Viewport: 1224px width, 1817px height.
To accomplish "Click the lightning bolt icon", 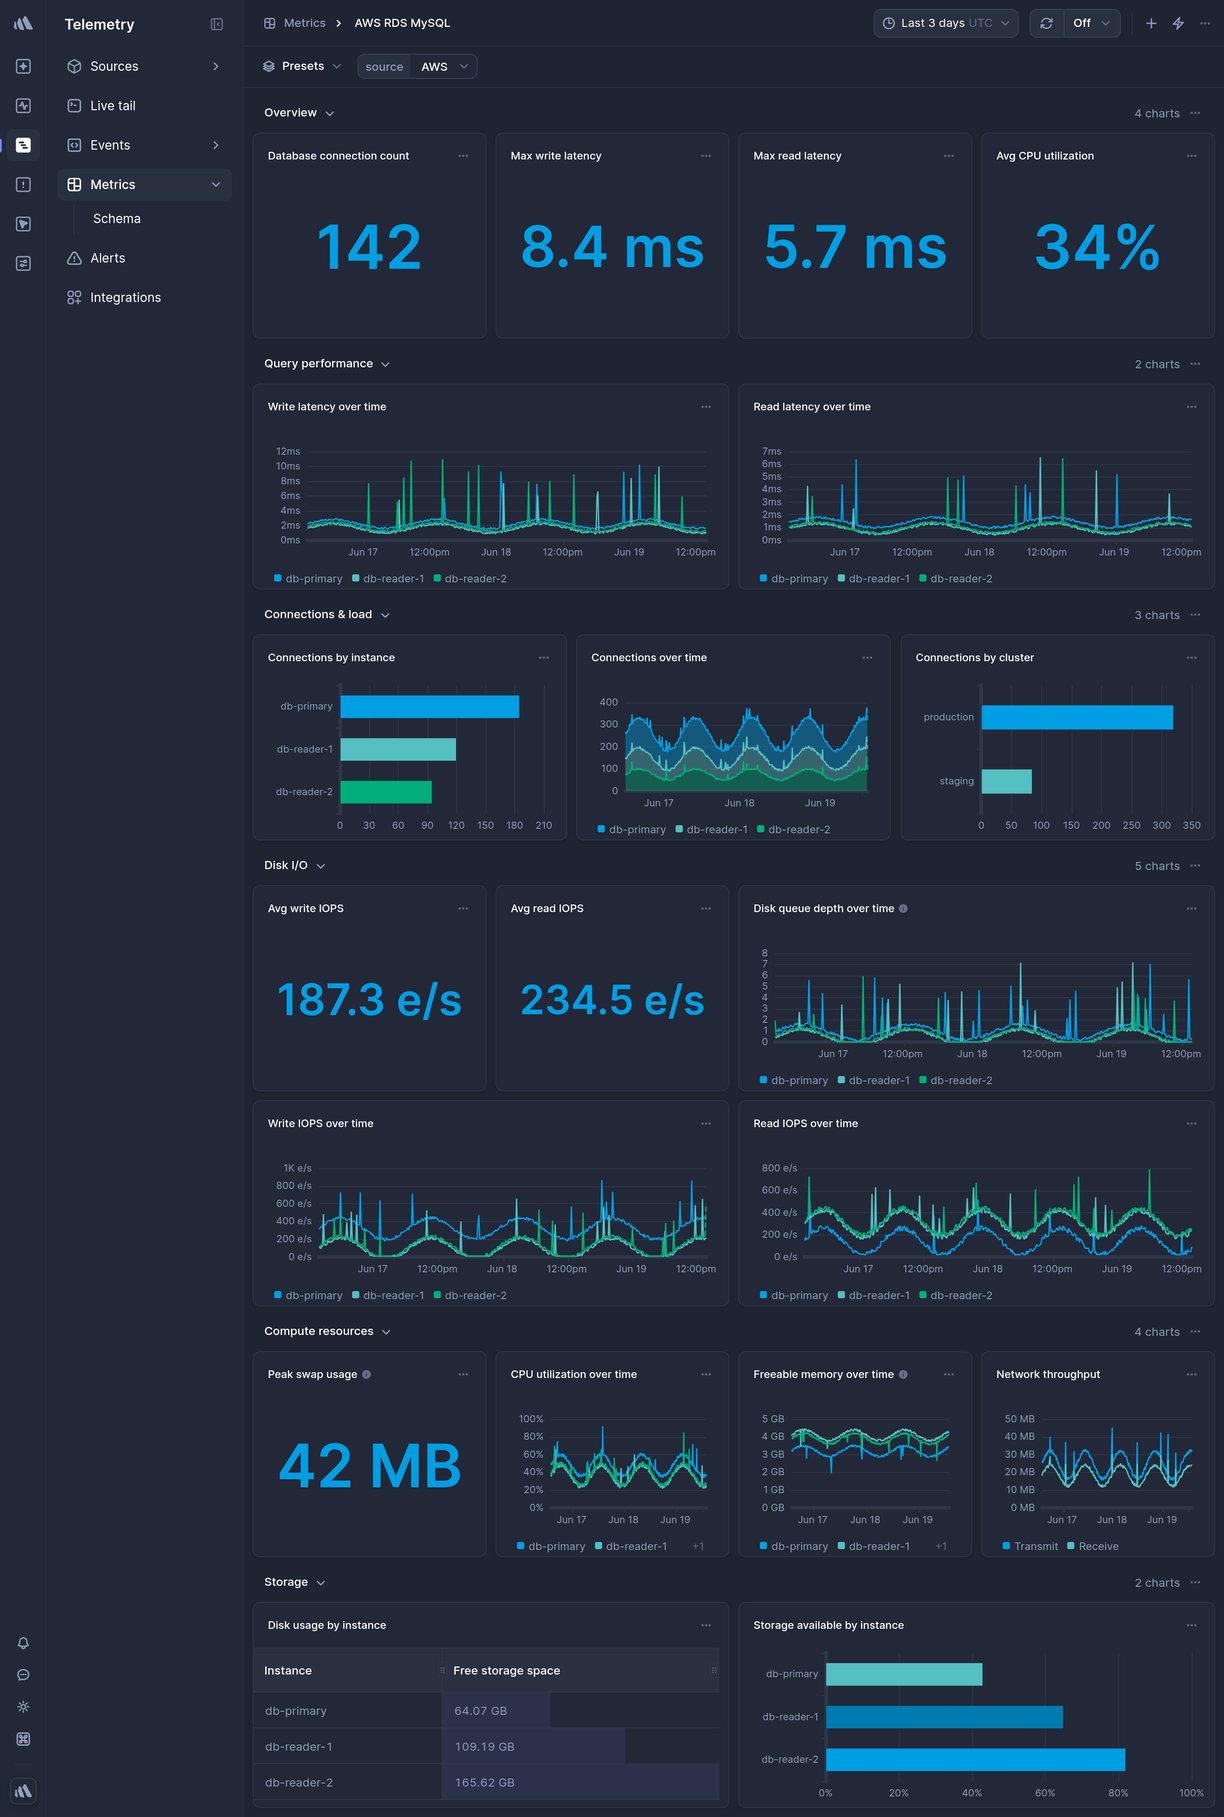I will click(x=1178, y=23).
